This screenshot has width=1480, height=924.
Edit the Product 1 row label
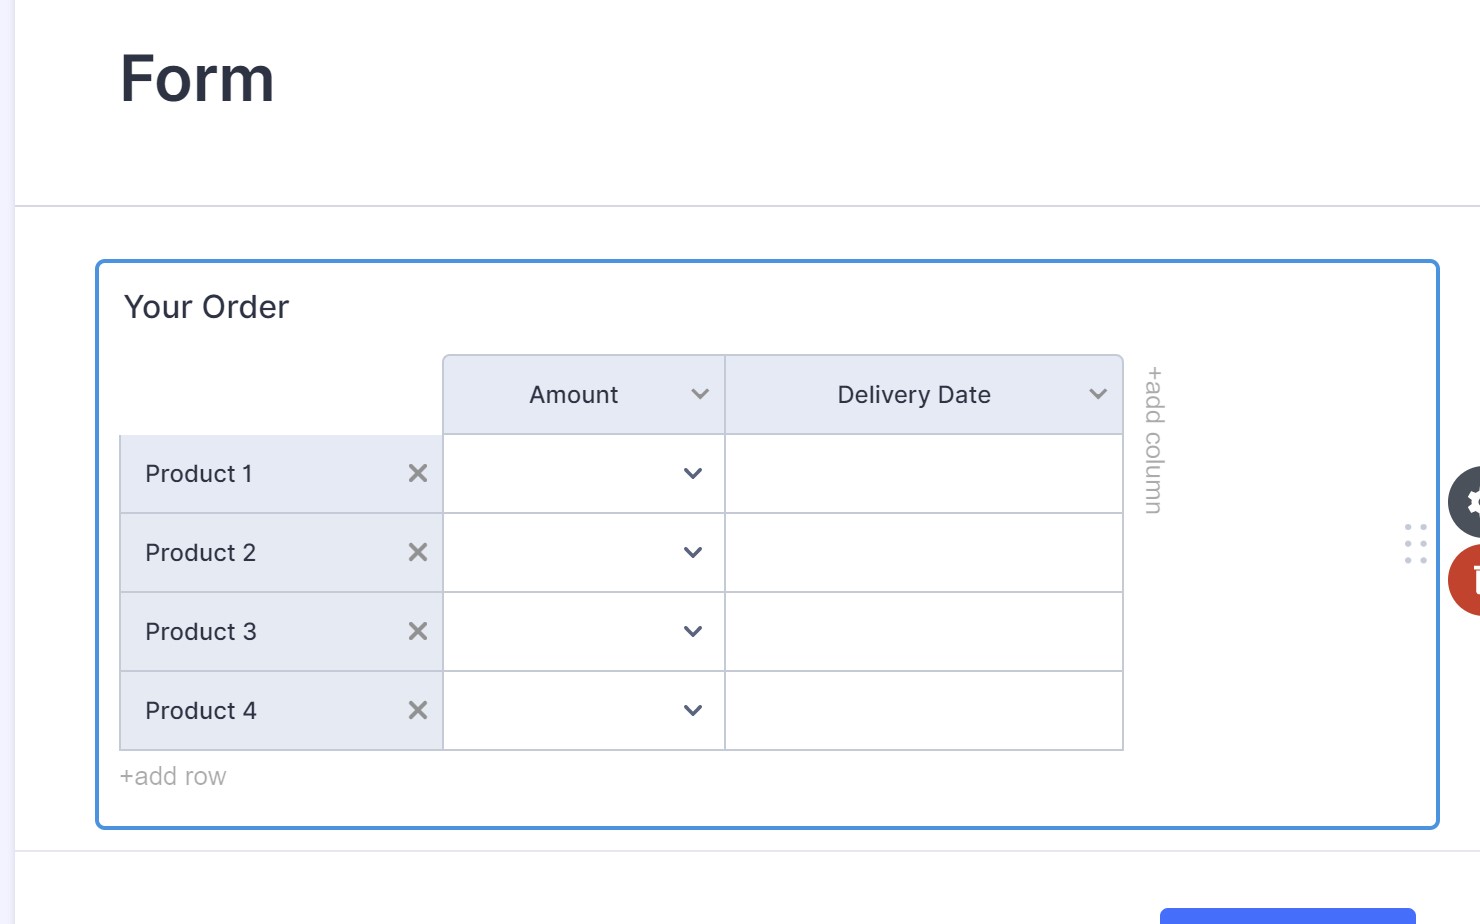click(199, 474)
